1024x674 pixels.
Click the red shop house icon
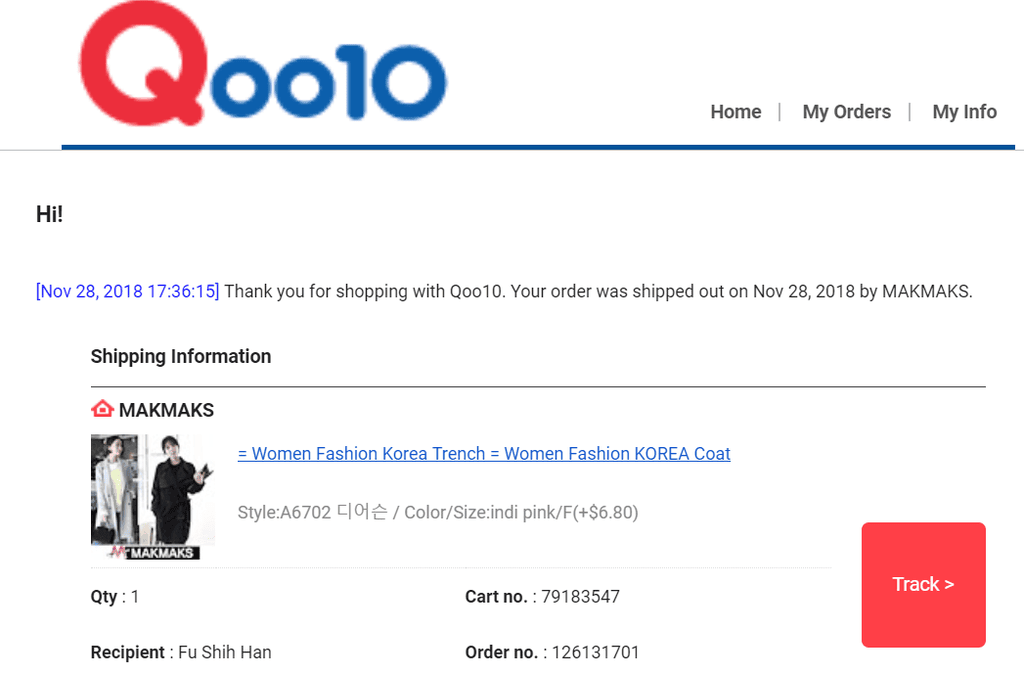point(102,410)
